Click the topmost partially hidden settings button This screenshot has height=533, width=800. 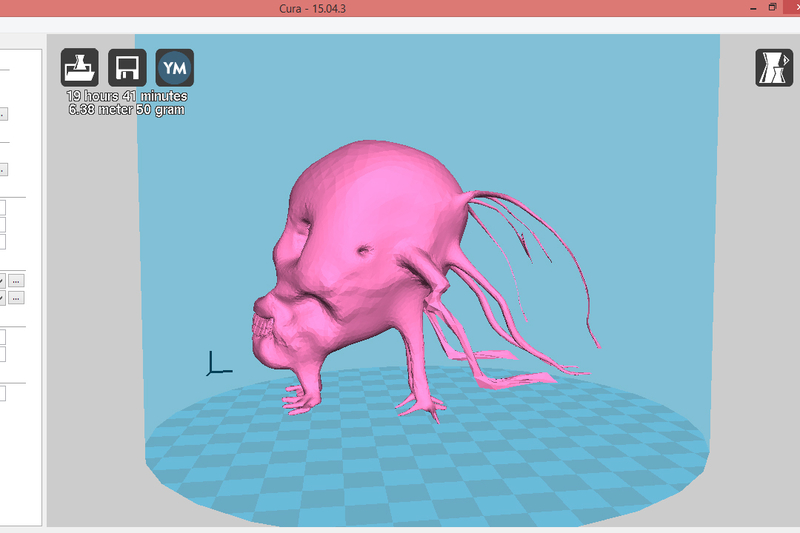[2, 114]
